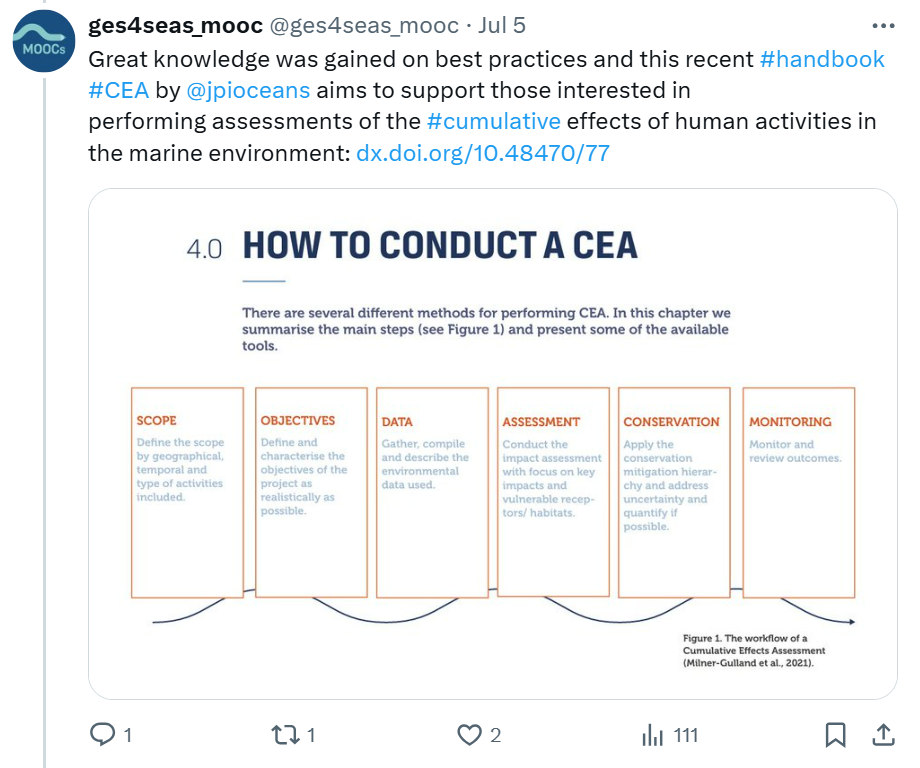Open the Jul 5 tweet timestamp
Viewport: 920px width, 768px height.
click(502, 25)
